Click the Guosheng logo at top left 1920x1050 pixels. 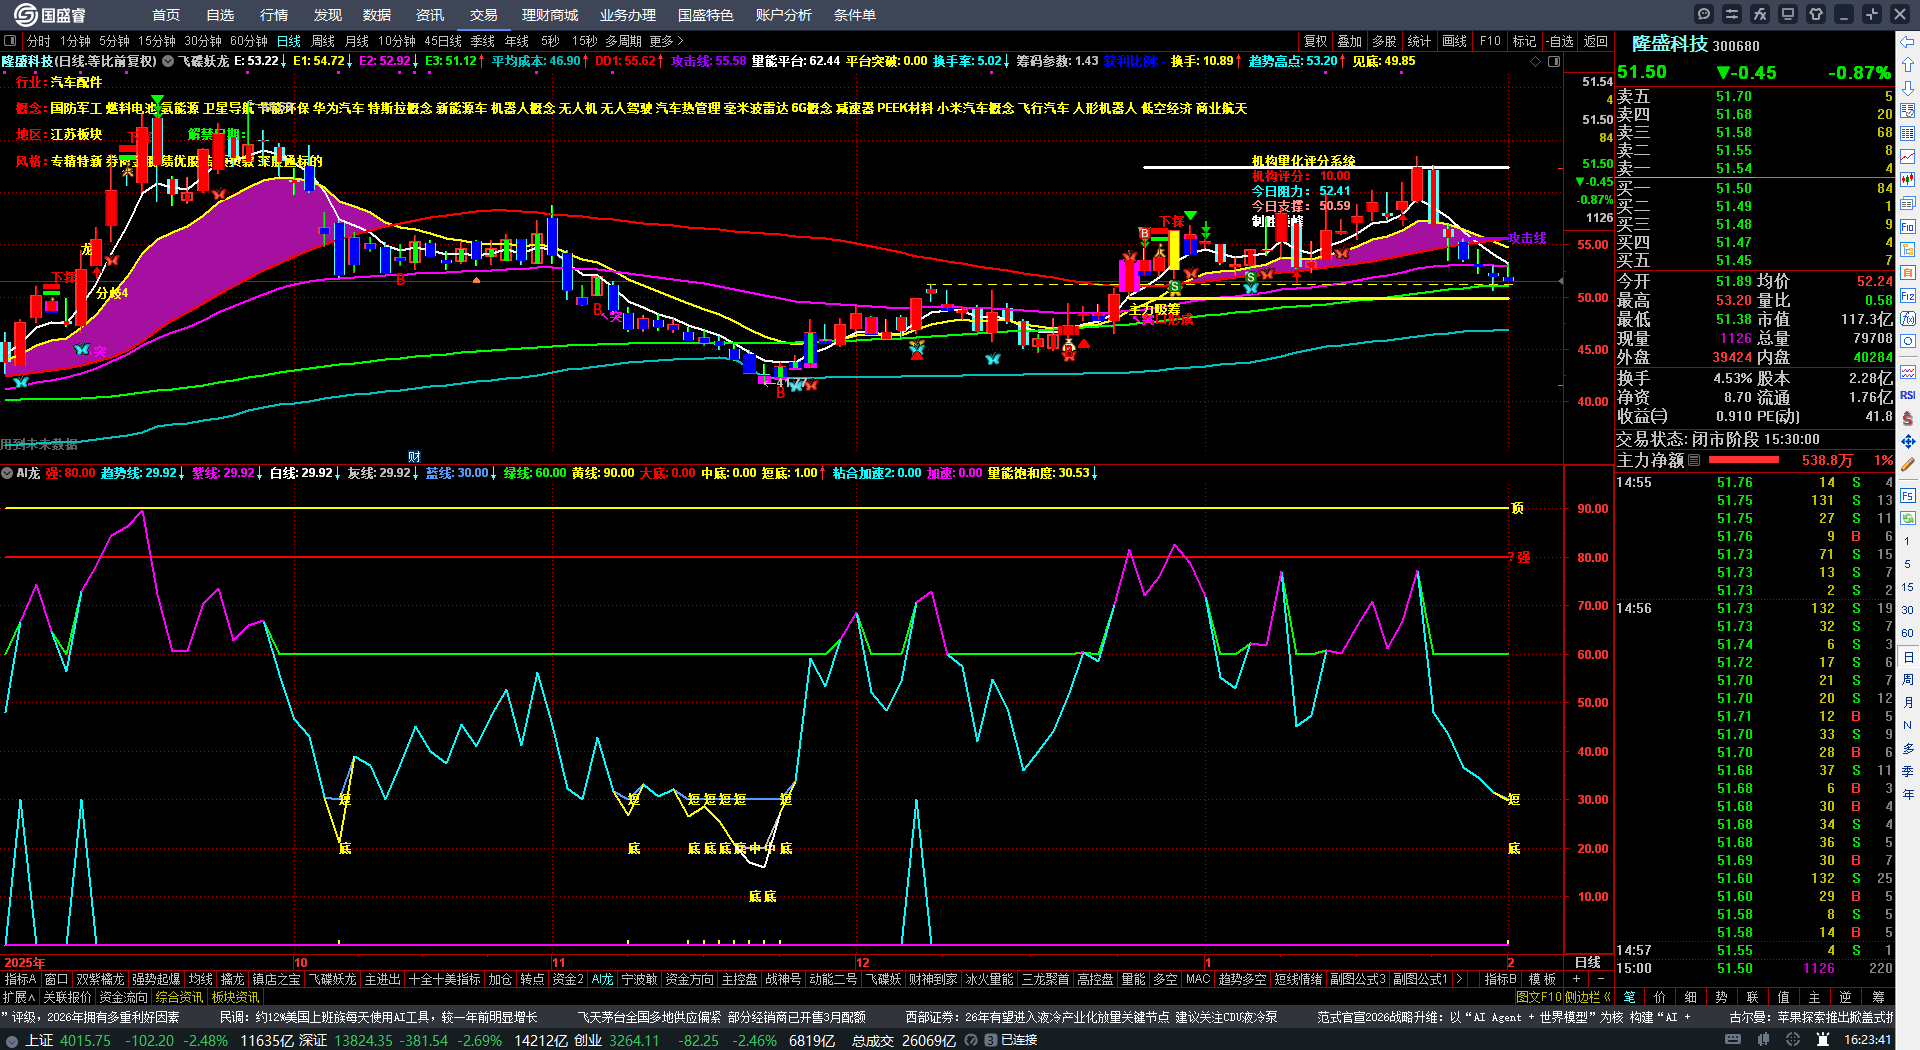point(50,15)
